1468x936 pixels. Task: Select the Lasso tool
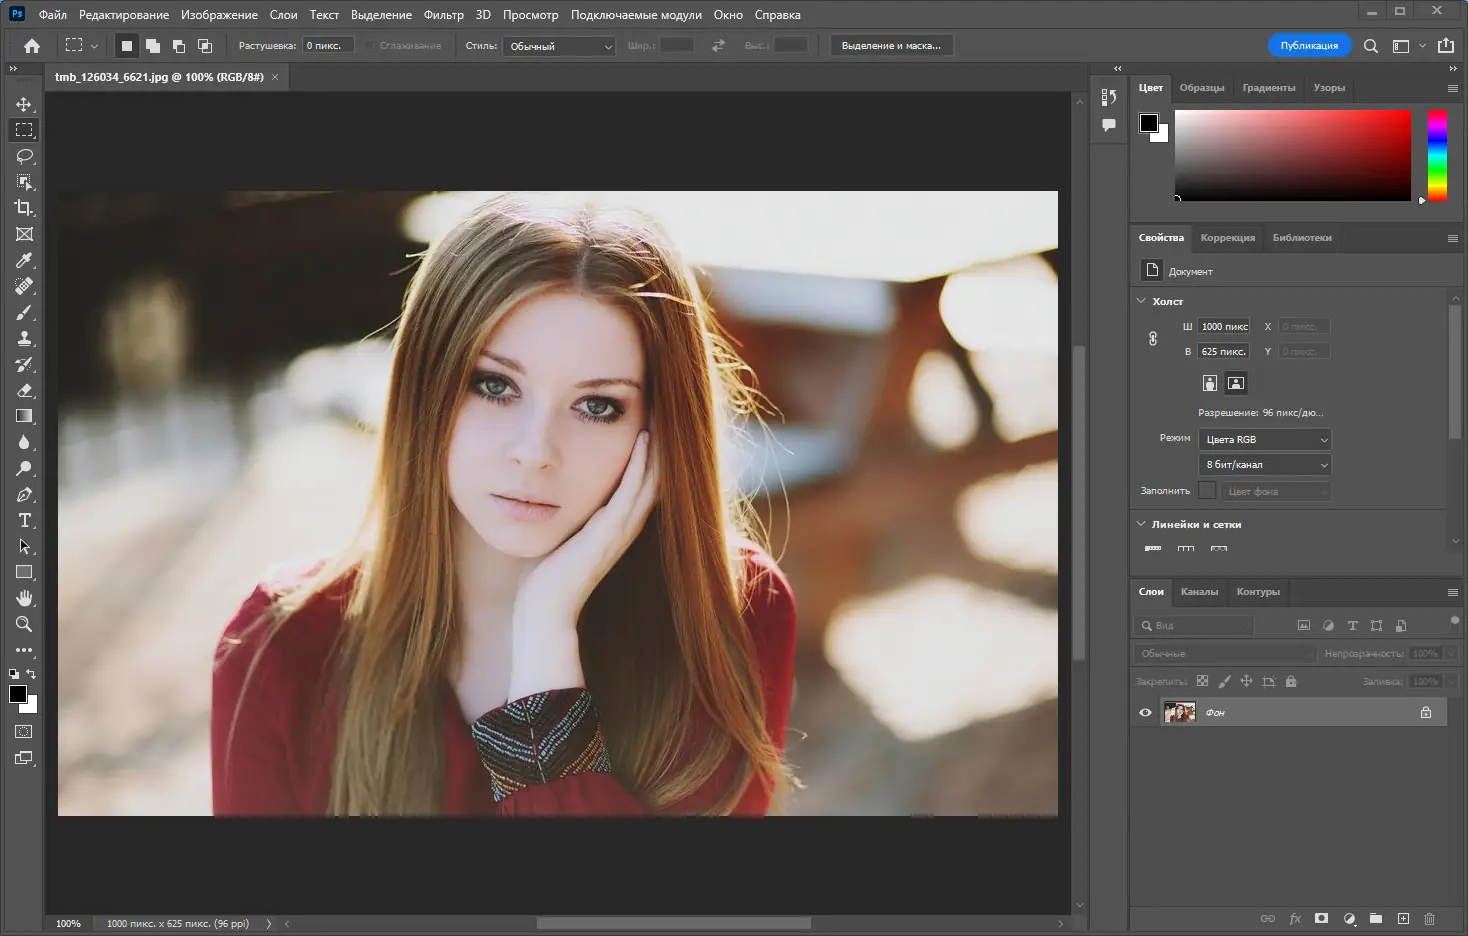(x=24, y=156)
